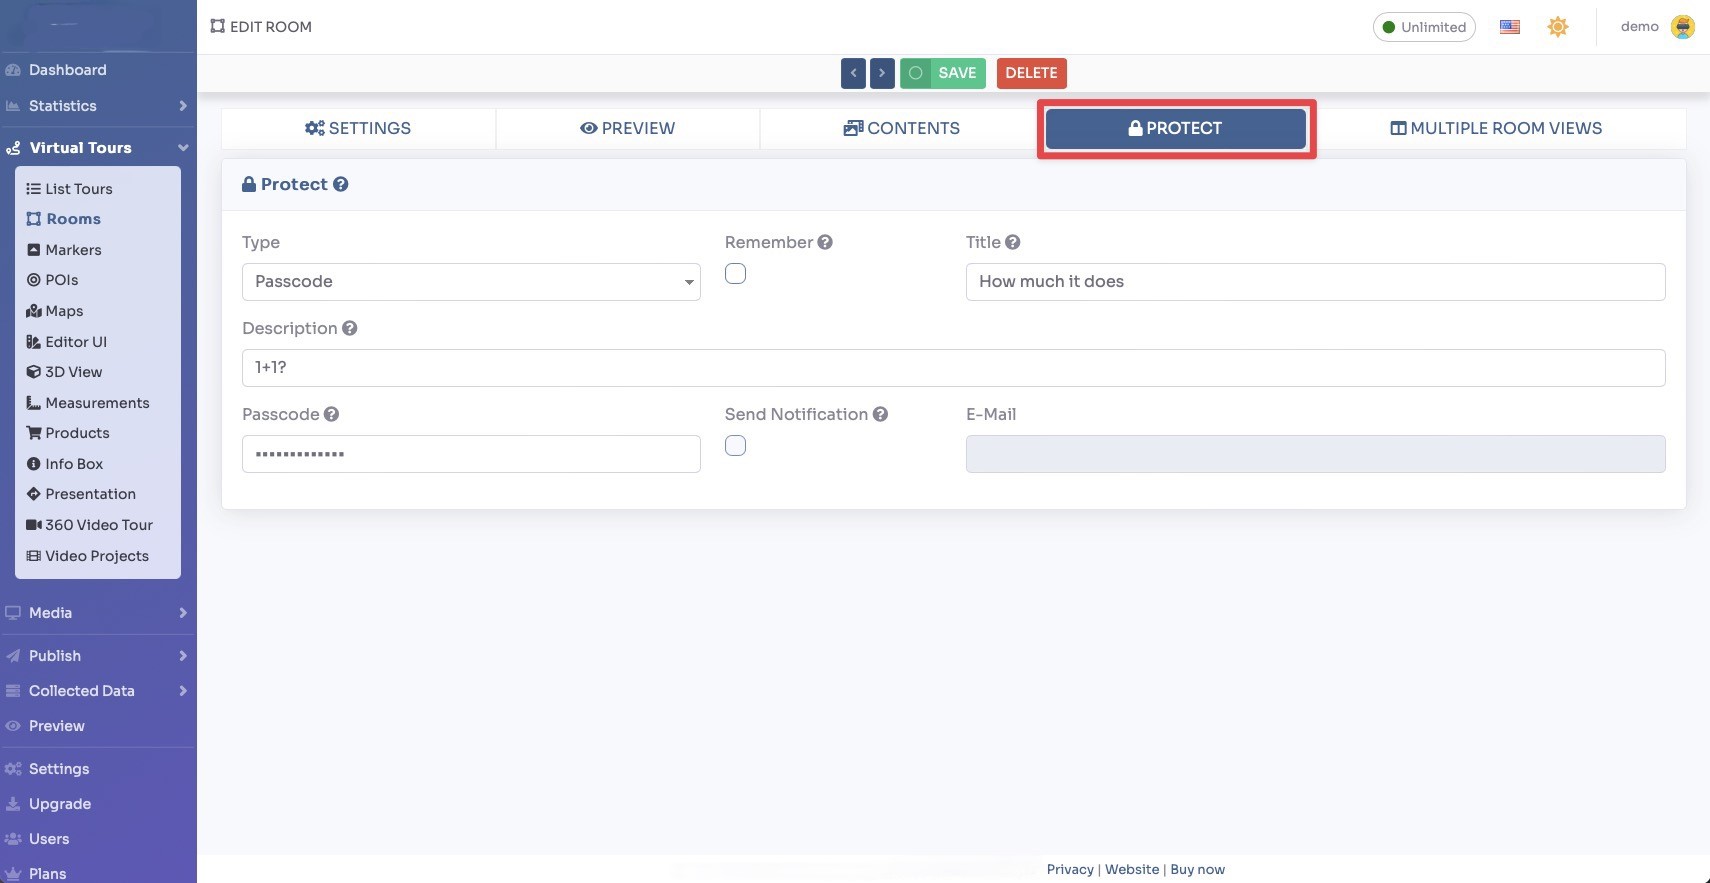Viewport: 1710px width, 883px height.
Task: Open the Type dropdown showing Passcode
Action: pyautogui.click(x=471, y=282)
